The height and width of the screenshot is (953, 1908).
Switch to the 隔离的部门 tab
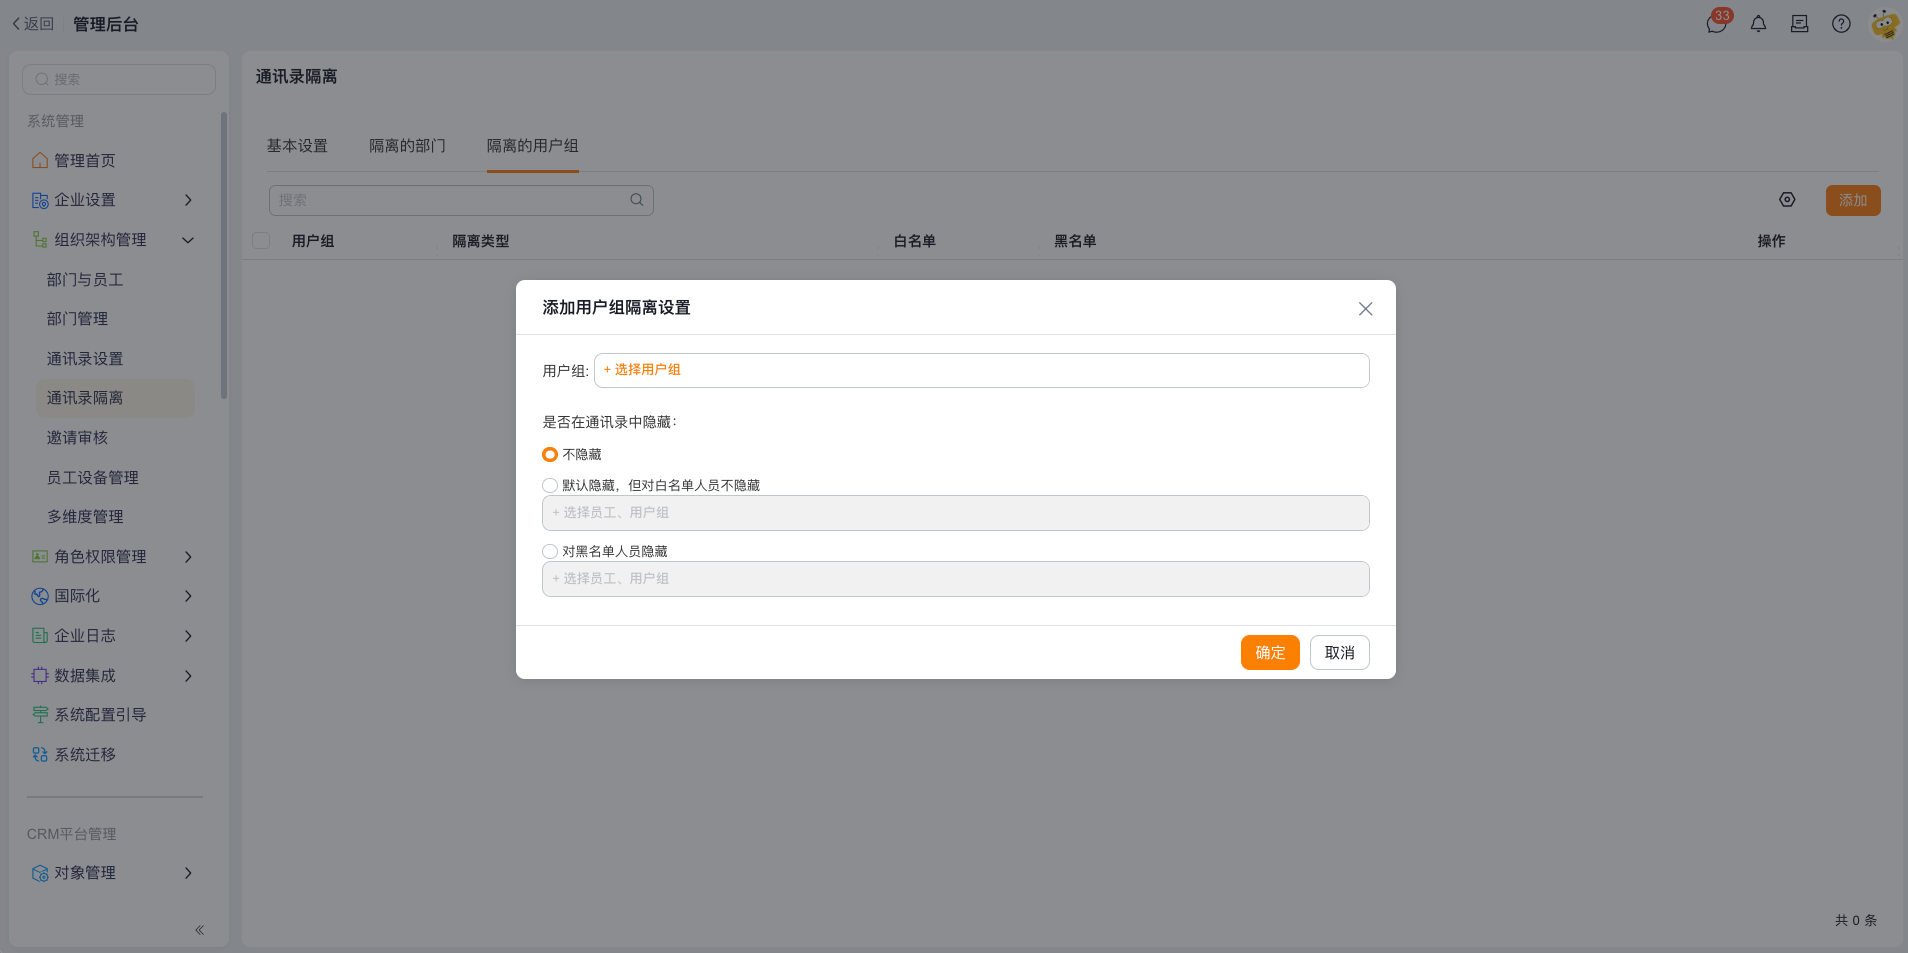(x=407, y=146)
